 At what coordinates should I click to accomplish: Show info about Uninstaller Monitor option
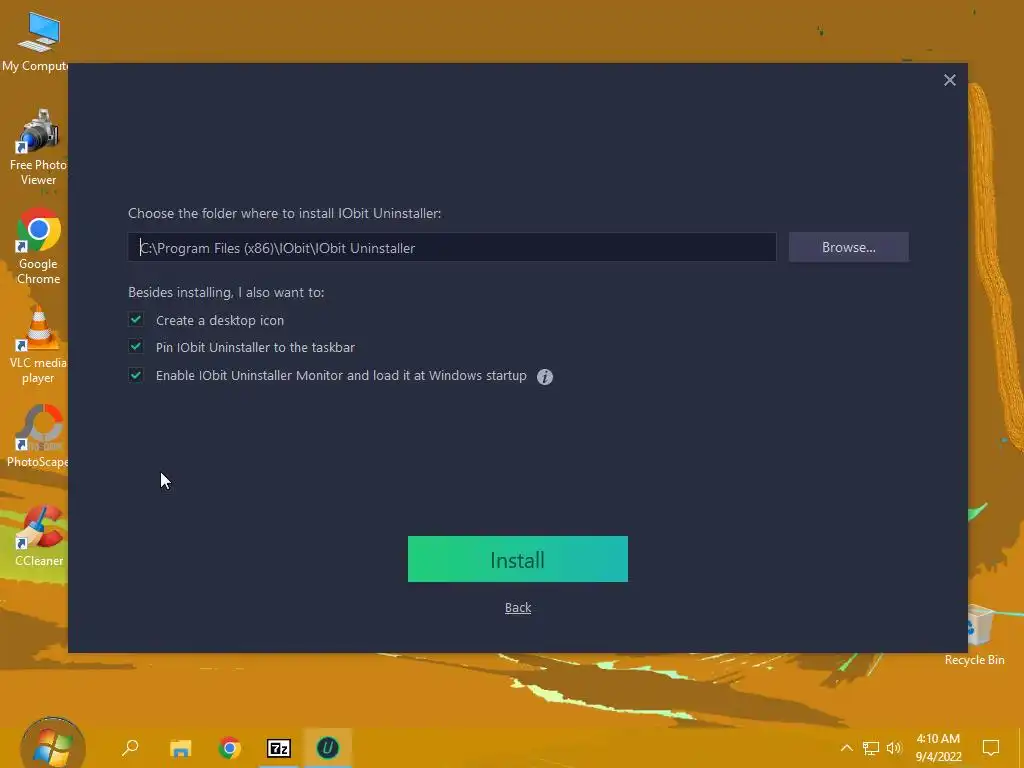(x=545, y=377)
